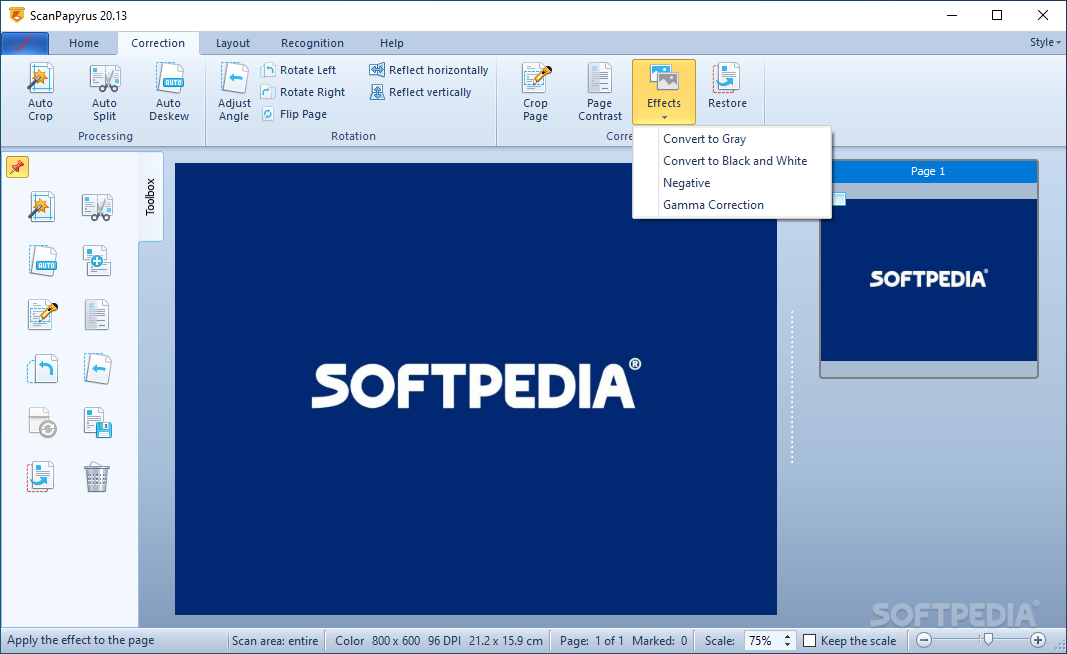Click the zoom out minus button
1067x654 pixels.
[923, 640]
